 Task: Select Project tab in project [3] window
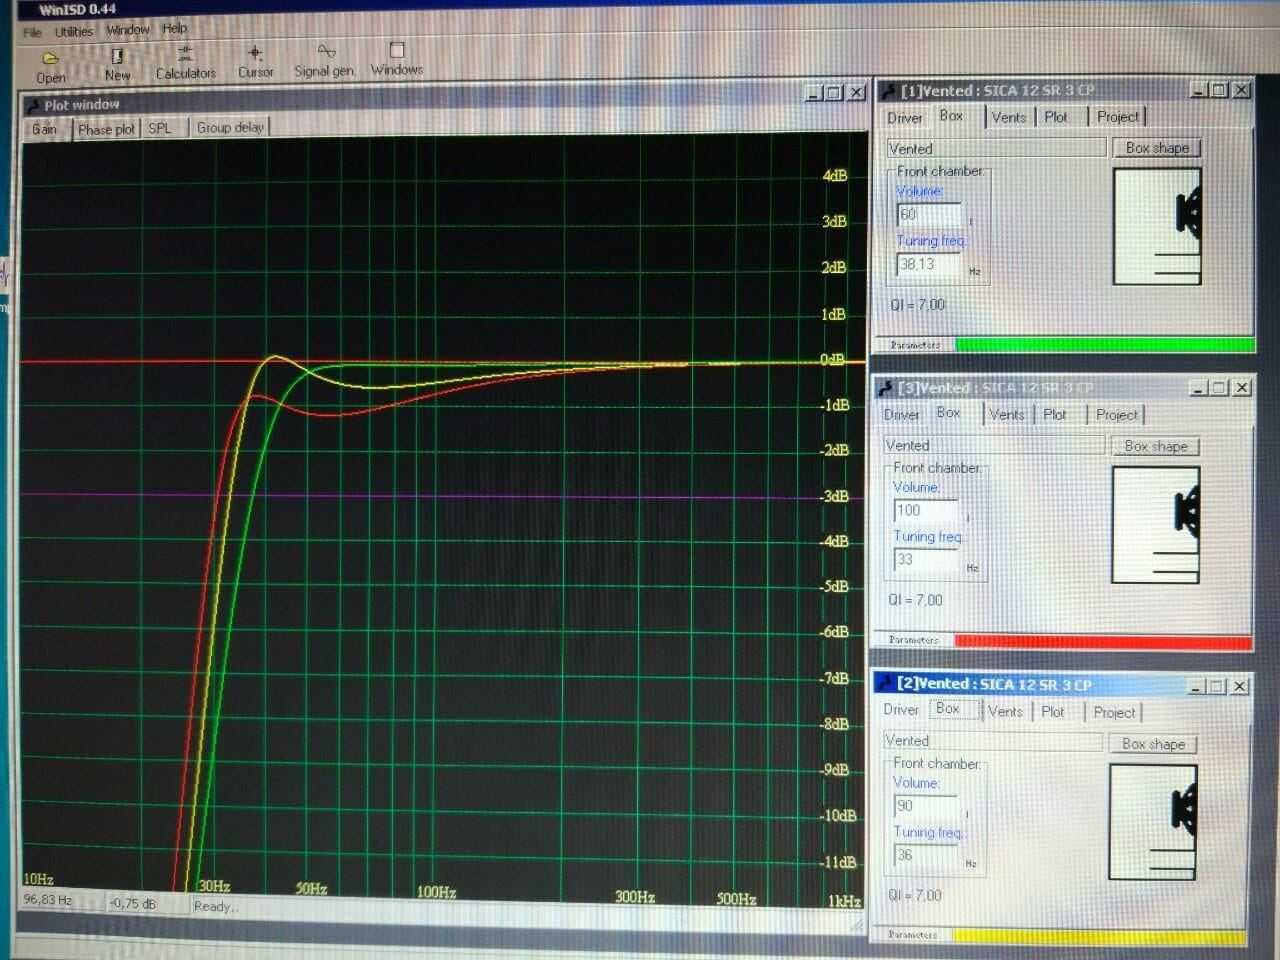1116,414
